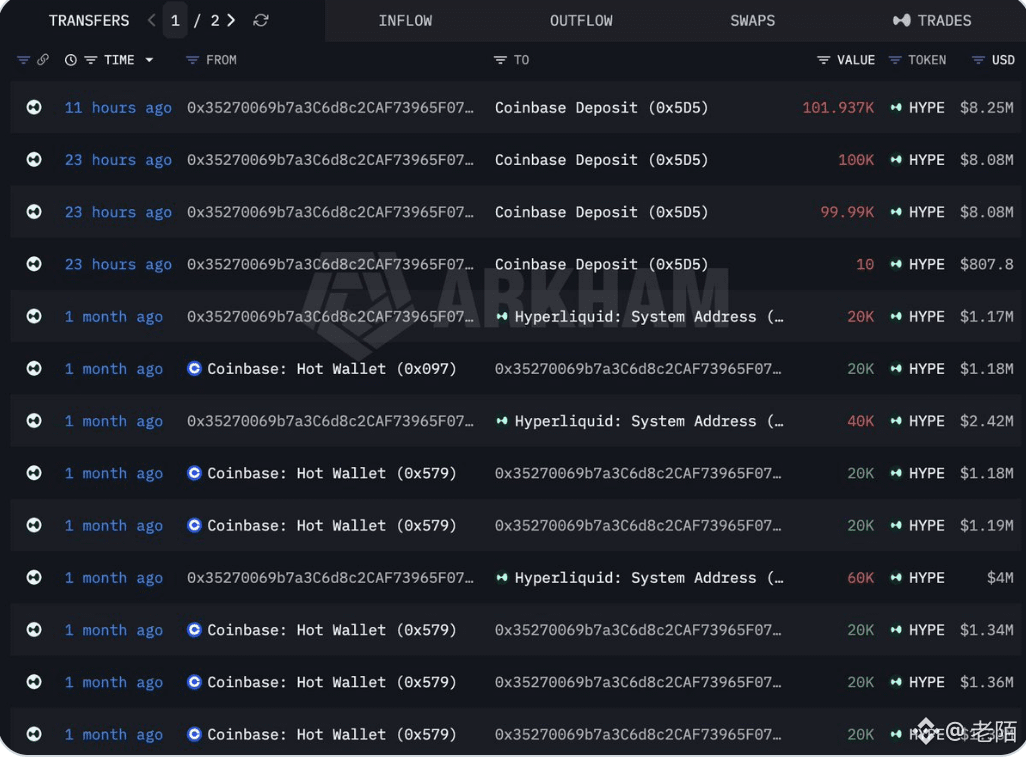Click the 101.937K value

(838, 107)
